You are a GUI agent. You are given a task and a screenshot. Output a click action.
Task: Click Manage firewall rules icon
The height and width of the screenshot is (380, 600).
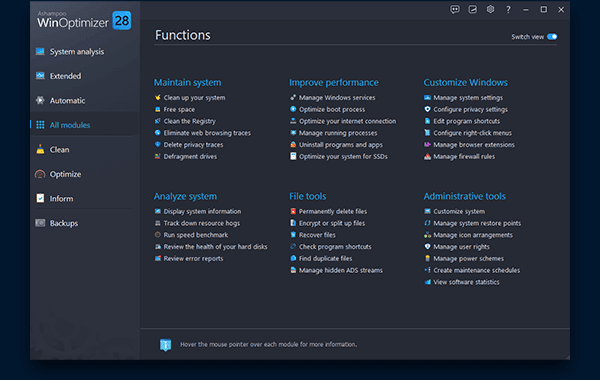click(427, 156)
